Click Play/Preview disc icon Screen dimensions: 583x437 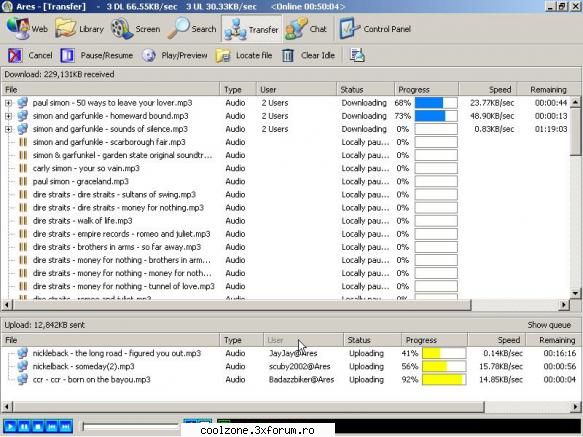click(x=149, y=55)
